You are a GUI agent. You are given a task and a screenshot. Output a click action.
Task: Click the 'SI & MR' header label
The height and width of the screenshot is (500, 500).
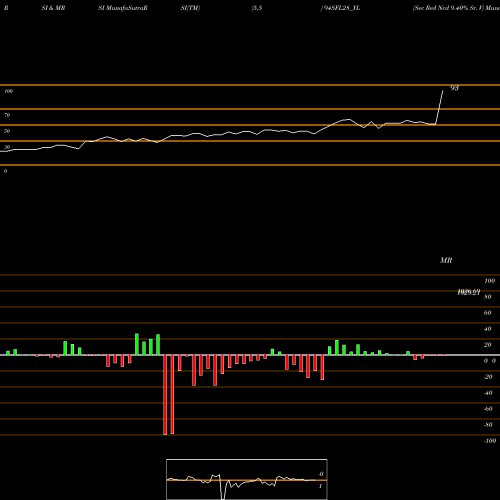(x=53, y=8)
